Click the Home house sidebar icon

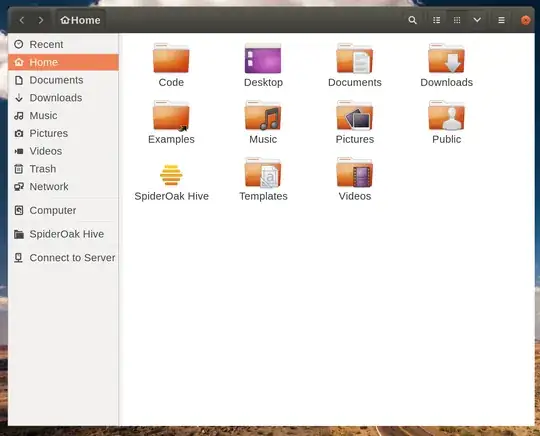click(19, 62)
